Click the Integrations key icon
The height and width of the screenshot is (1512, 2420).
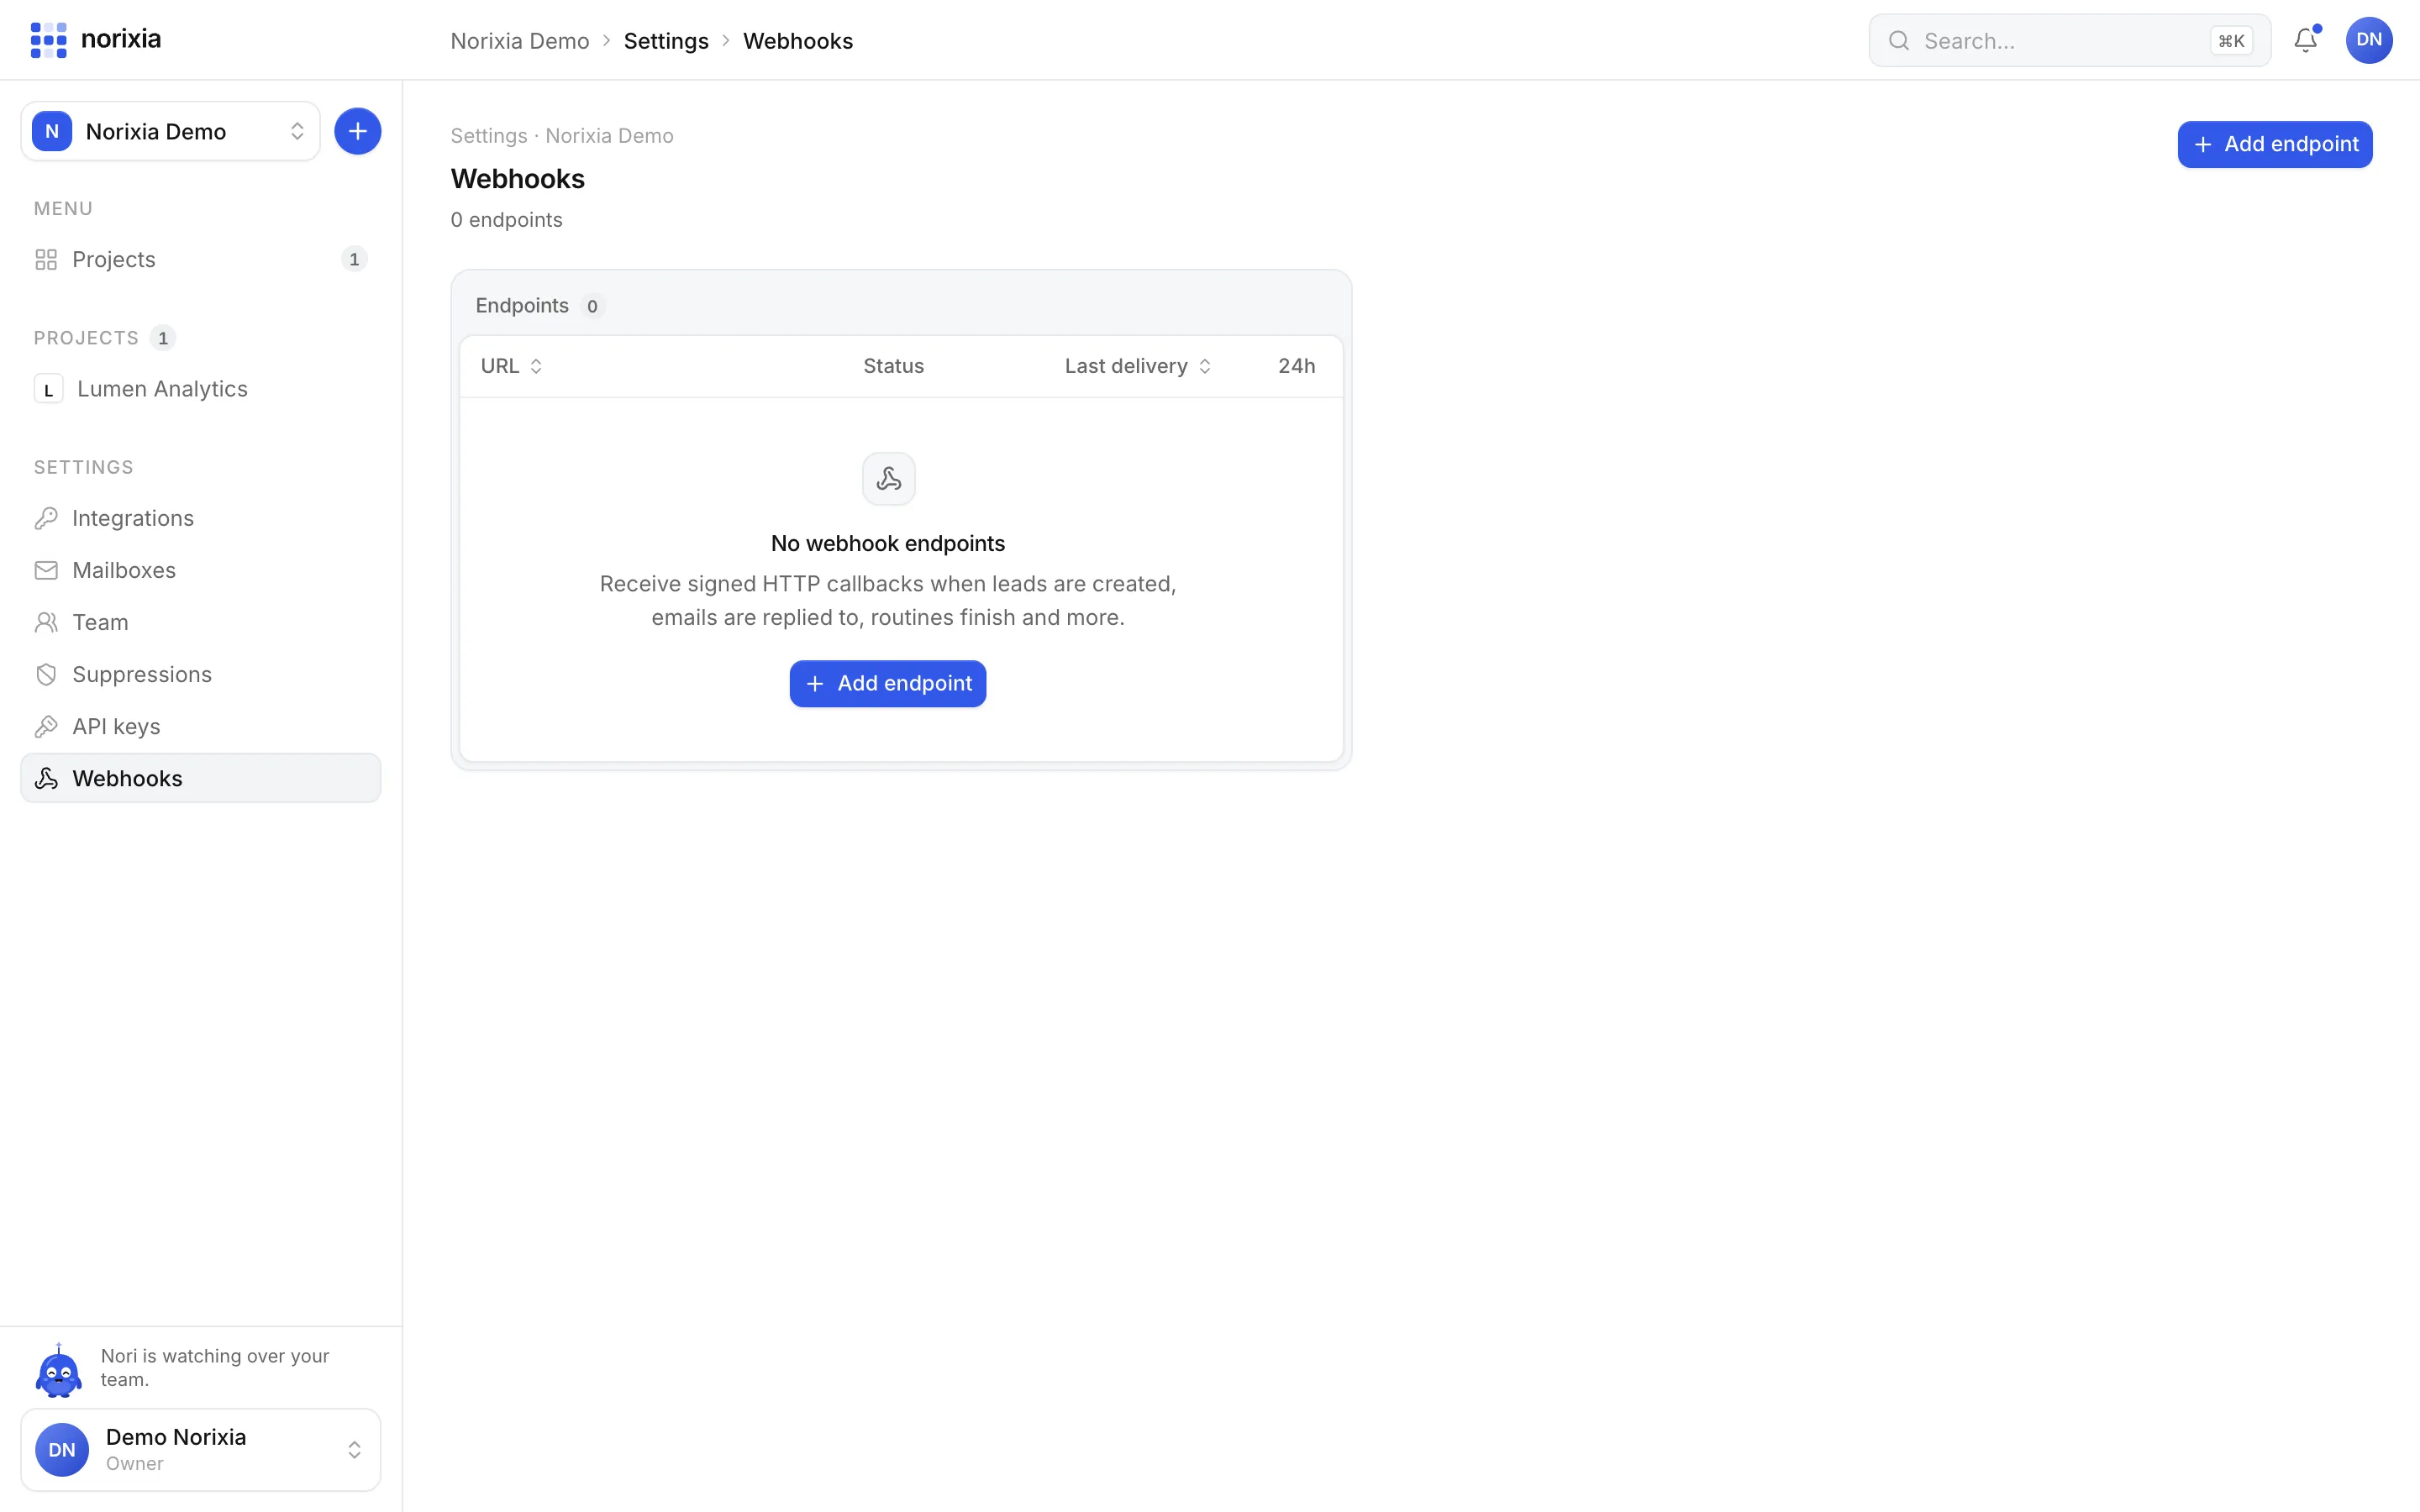pyautogui.click(x=46, y=518)
